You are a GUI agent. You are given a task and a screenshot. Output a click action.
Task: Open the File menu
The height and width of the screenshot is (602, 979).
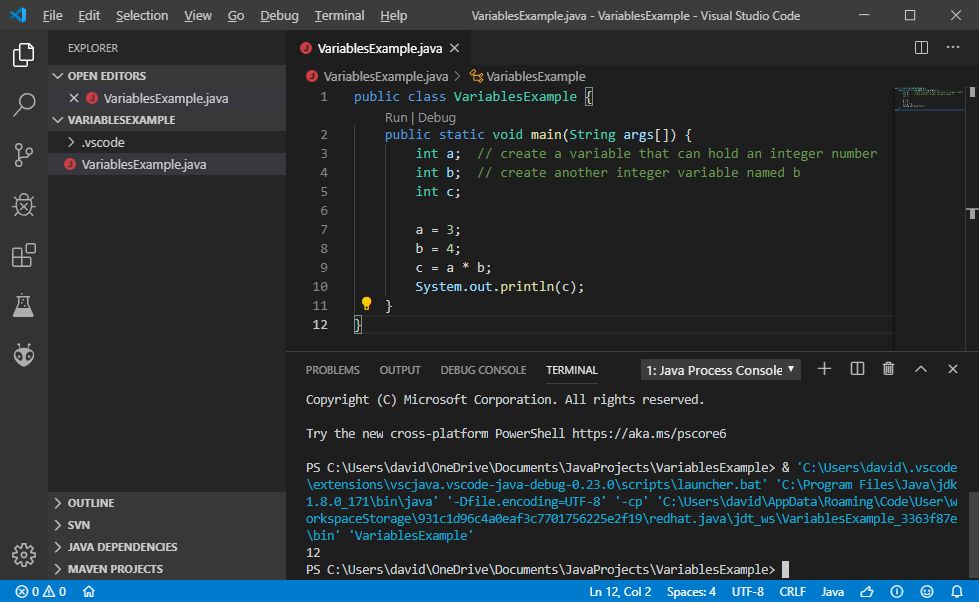pos(52,16)
